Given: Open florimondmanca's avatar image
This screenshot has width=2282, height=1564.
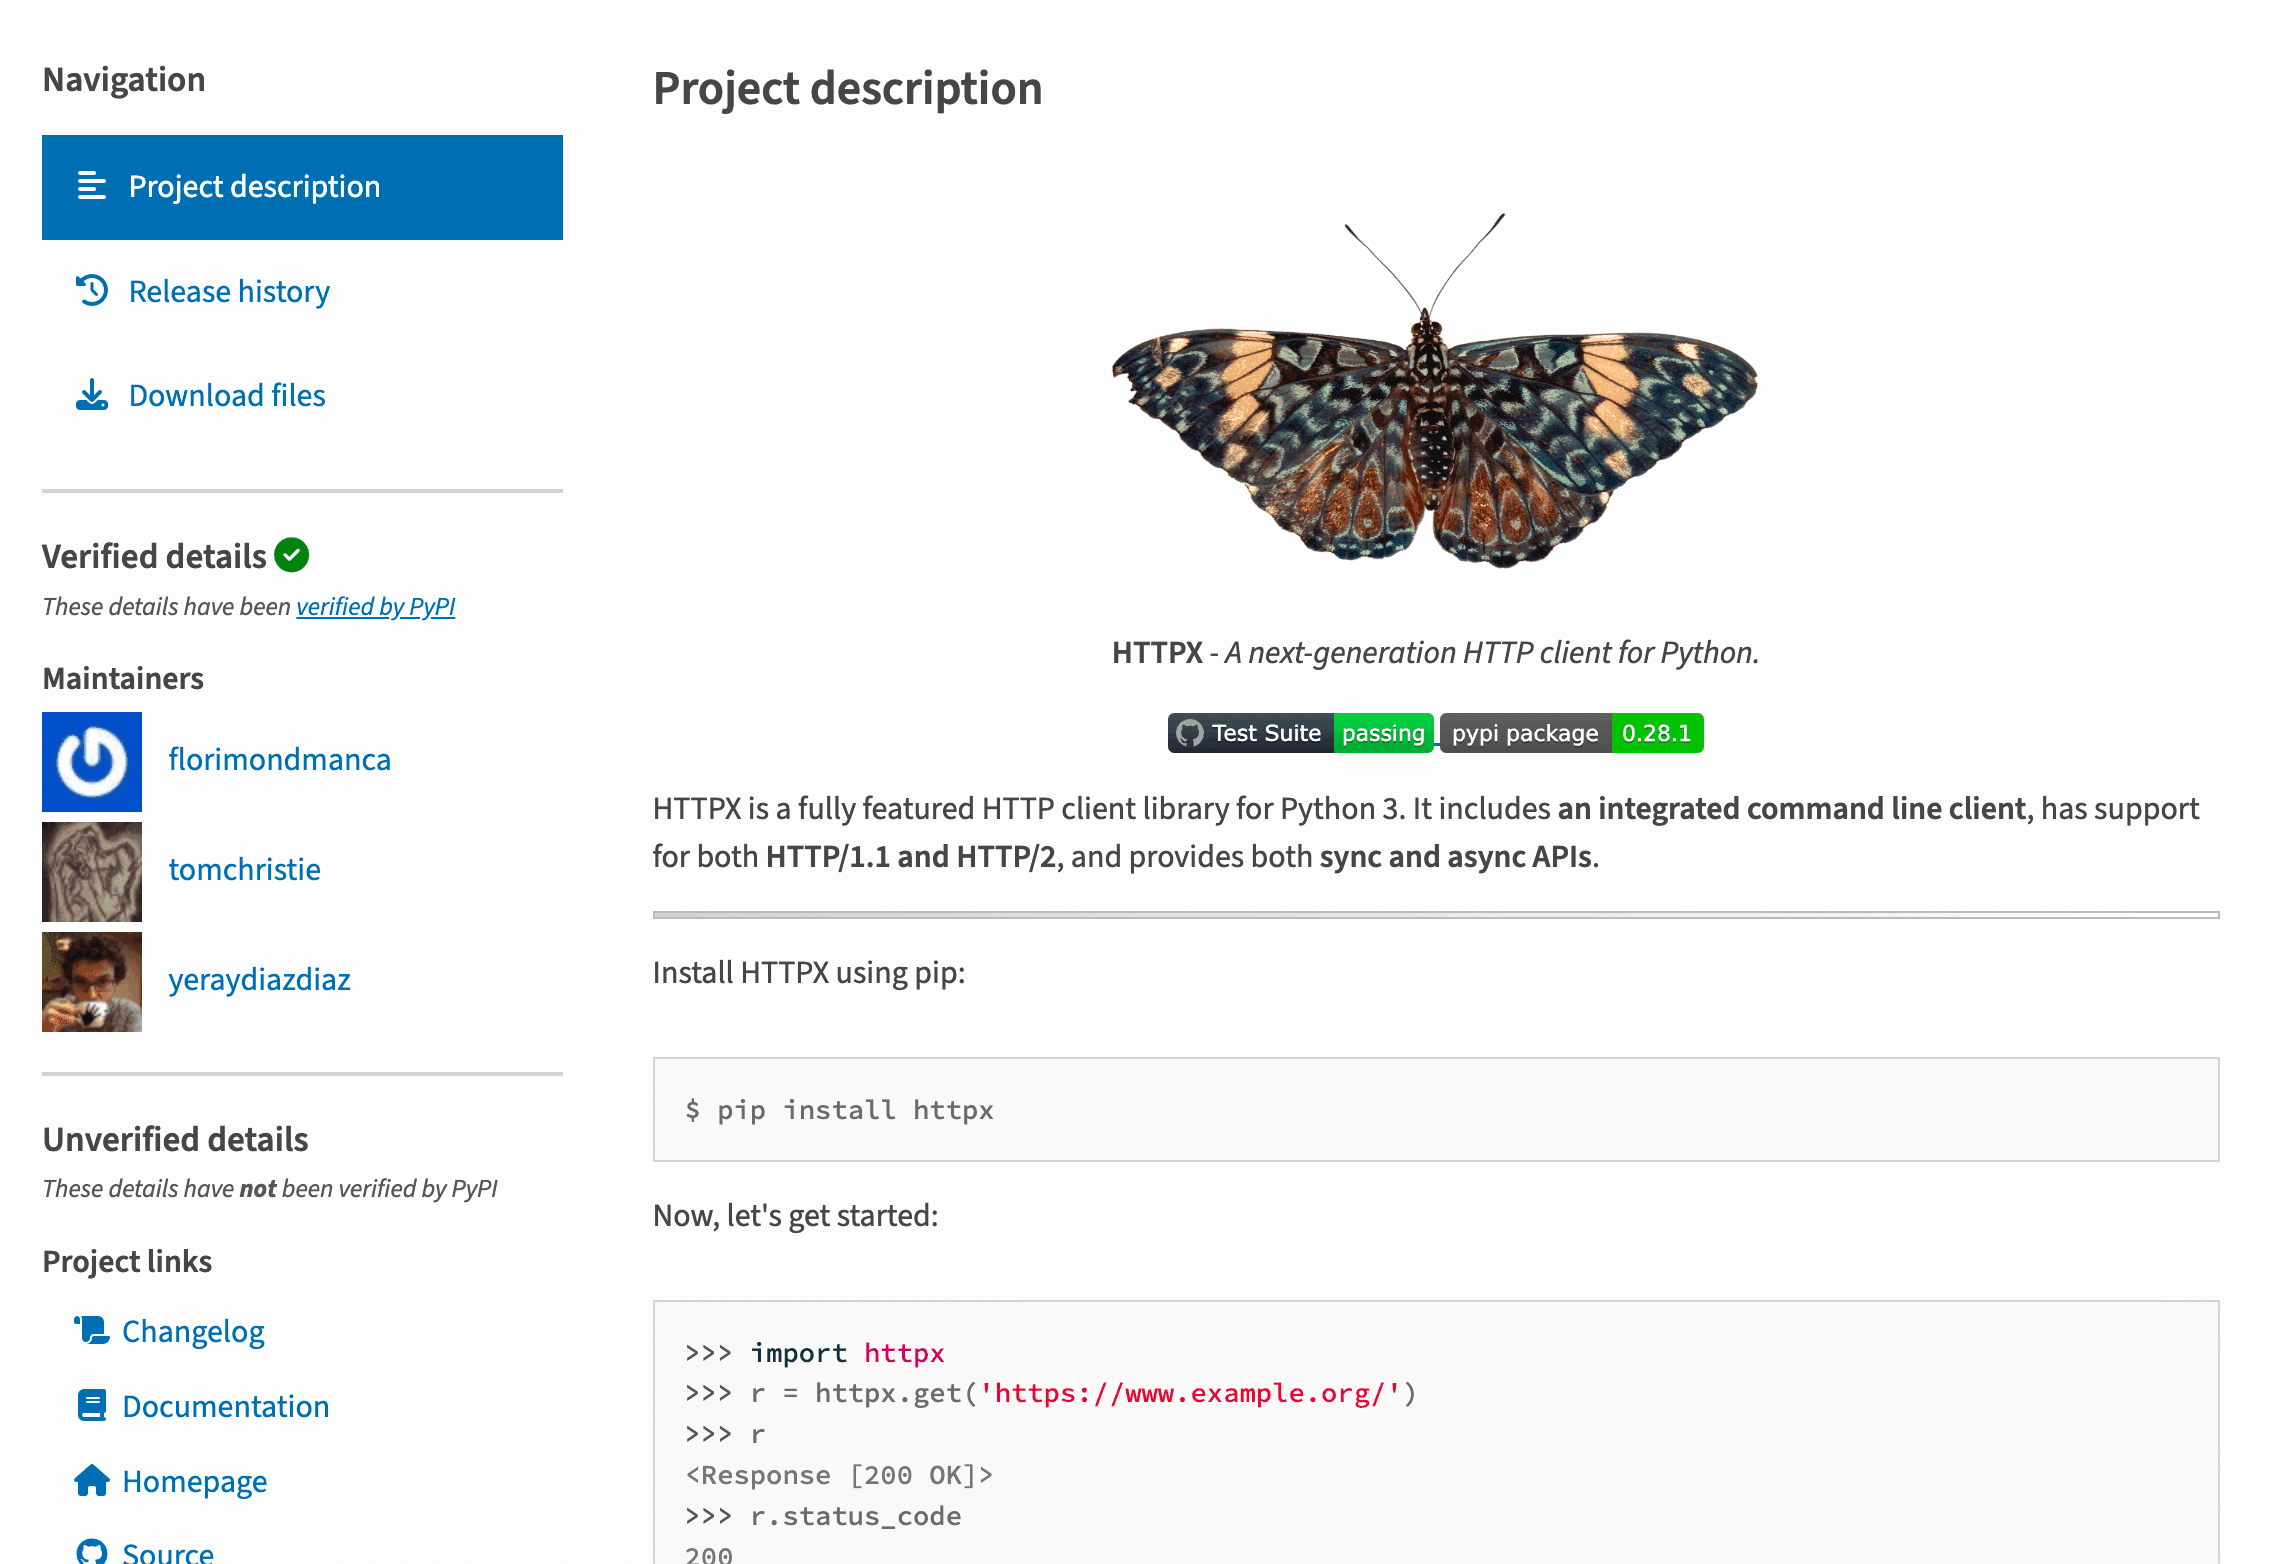Looking at the screenshot, I should click(92, 762).
